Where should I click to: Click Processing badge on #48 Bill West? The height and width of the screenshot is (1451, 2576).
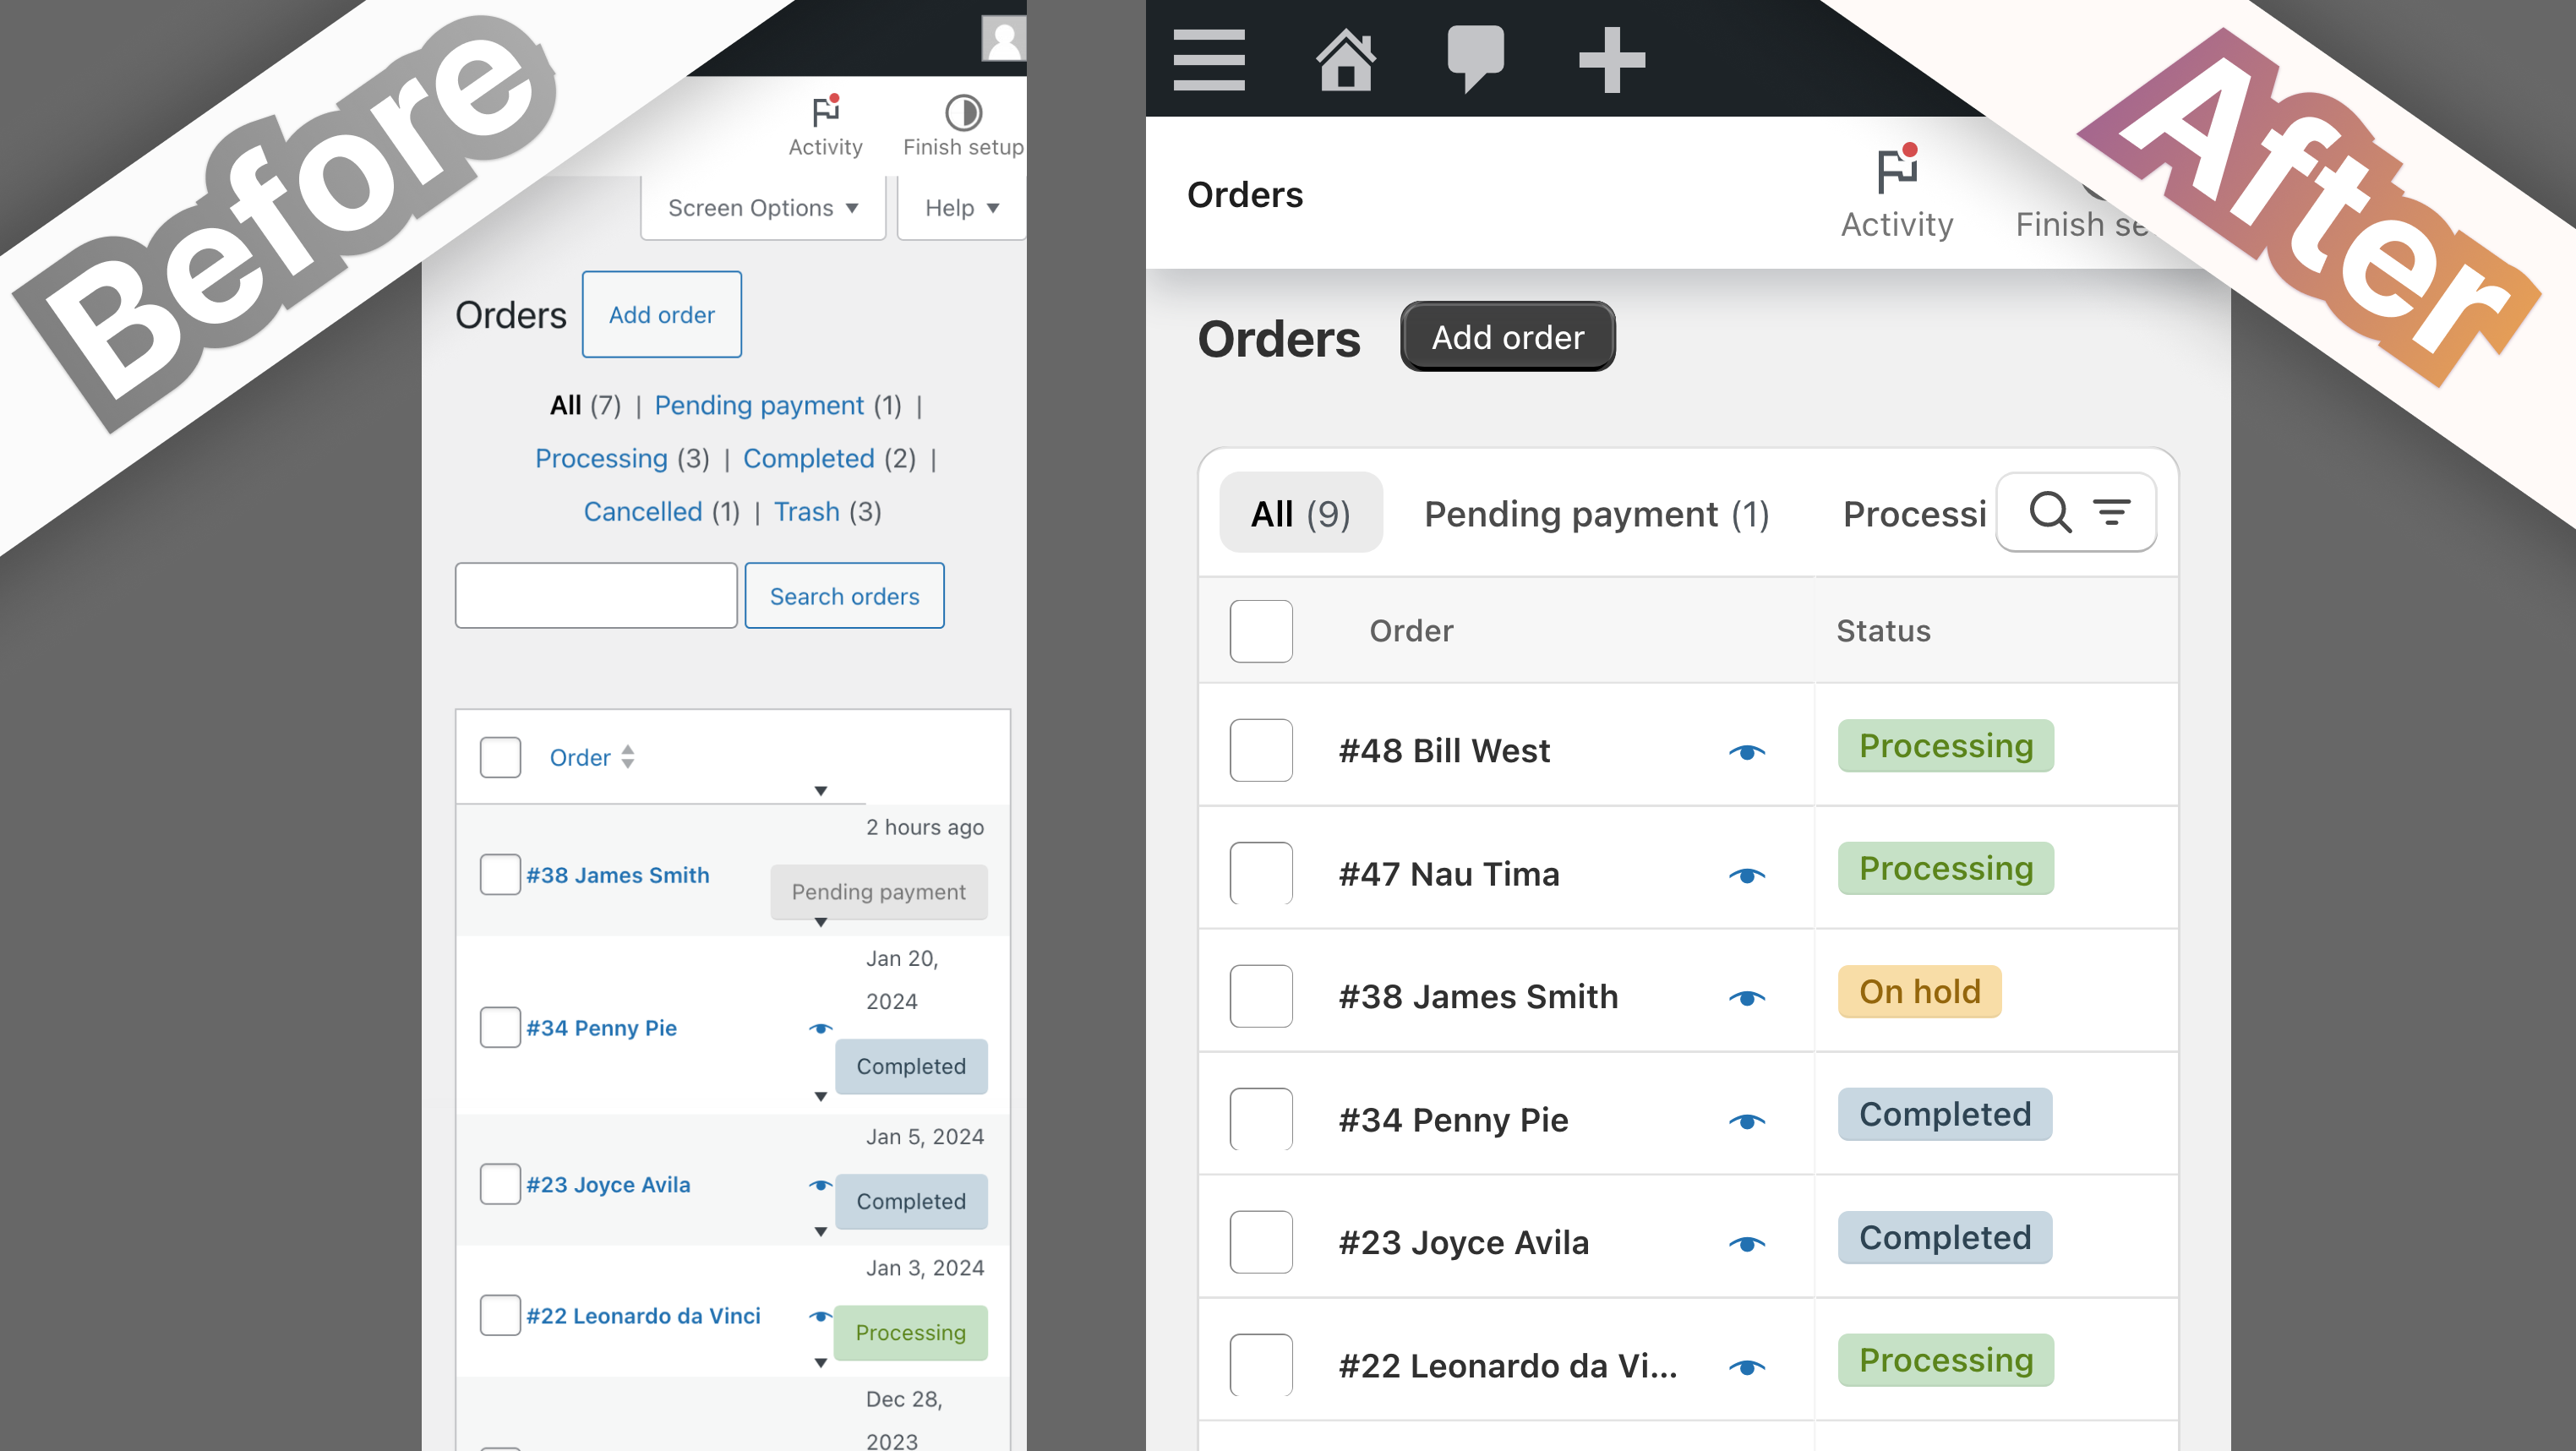tap(1945, 746)
